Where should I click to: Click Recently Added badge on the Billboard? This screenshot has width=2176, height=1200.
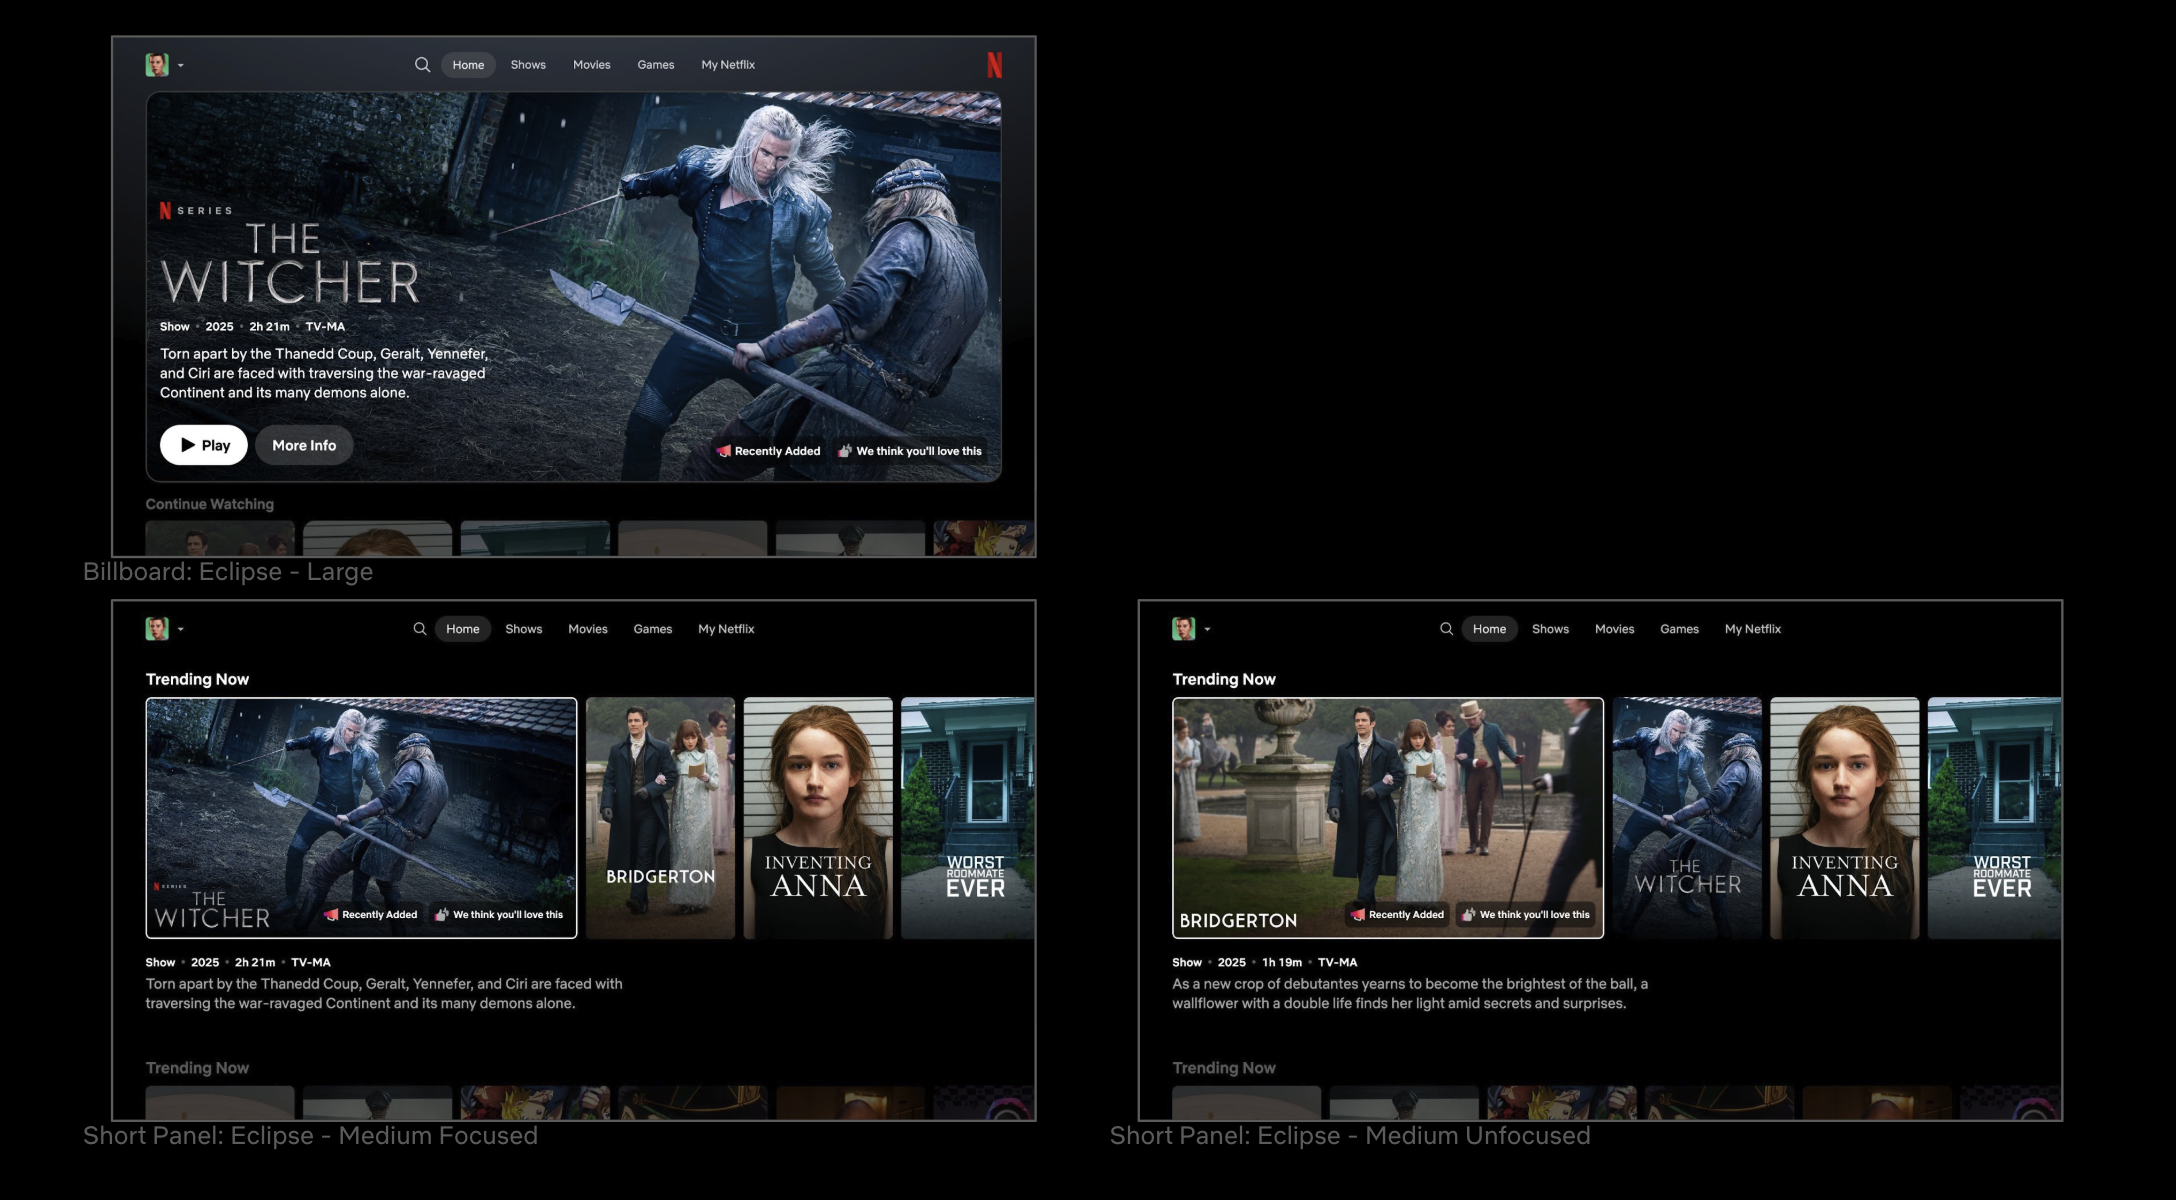(769, 451)
